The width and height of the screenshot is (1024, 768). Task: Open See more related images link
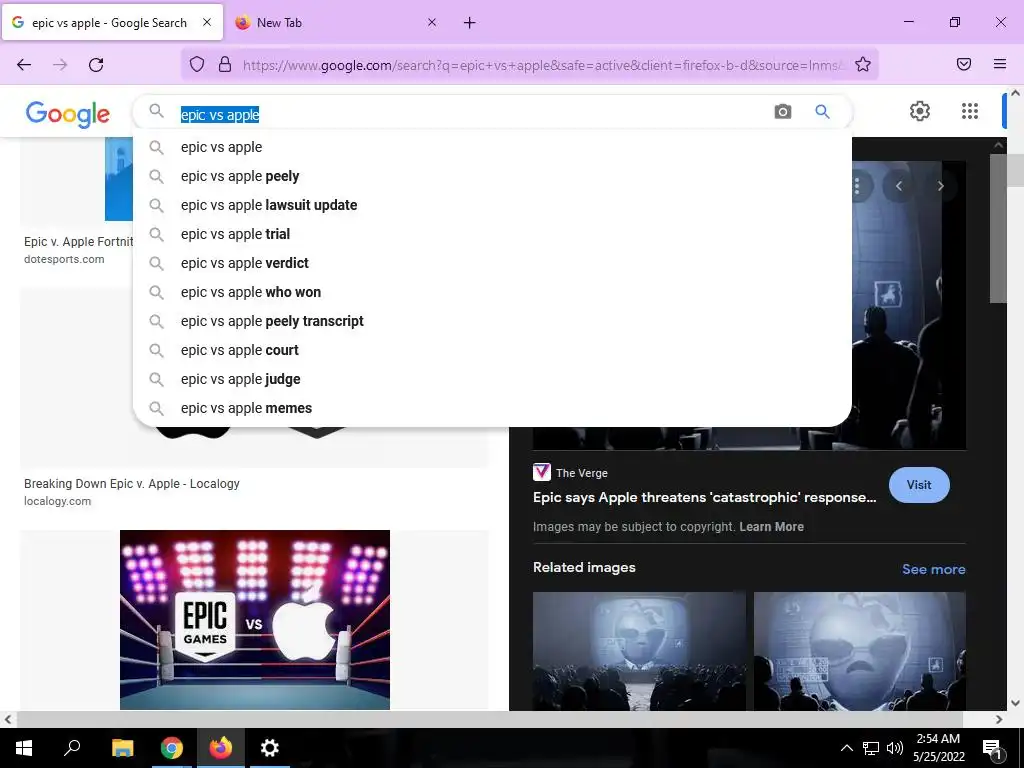(933, 569)
